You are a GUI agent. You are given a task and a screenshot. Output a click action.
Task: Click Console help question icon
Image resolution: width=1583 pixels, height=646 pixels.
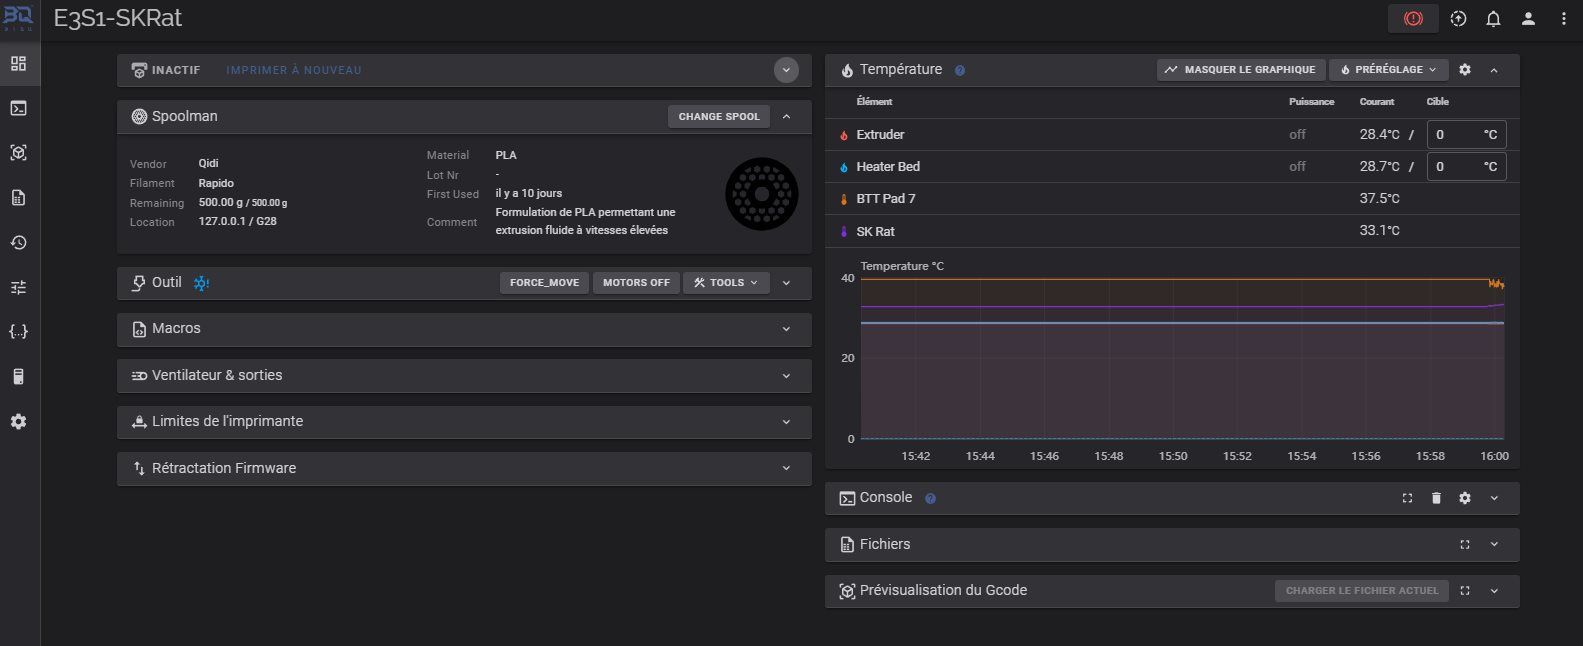[930, 498]
